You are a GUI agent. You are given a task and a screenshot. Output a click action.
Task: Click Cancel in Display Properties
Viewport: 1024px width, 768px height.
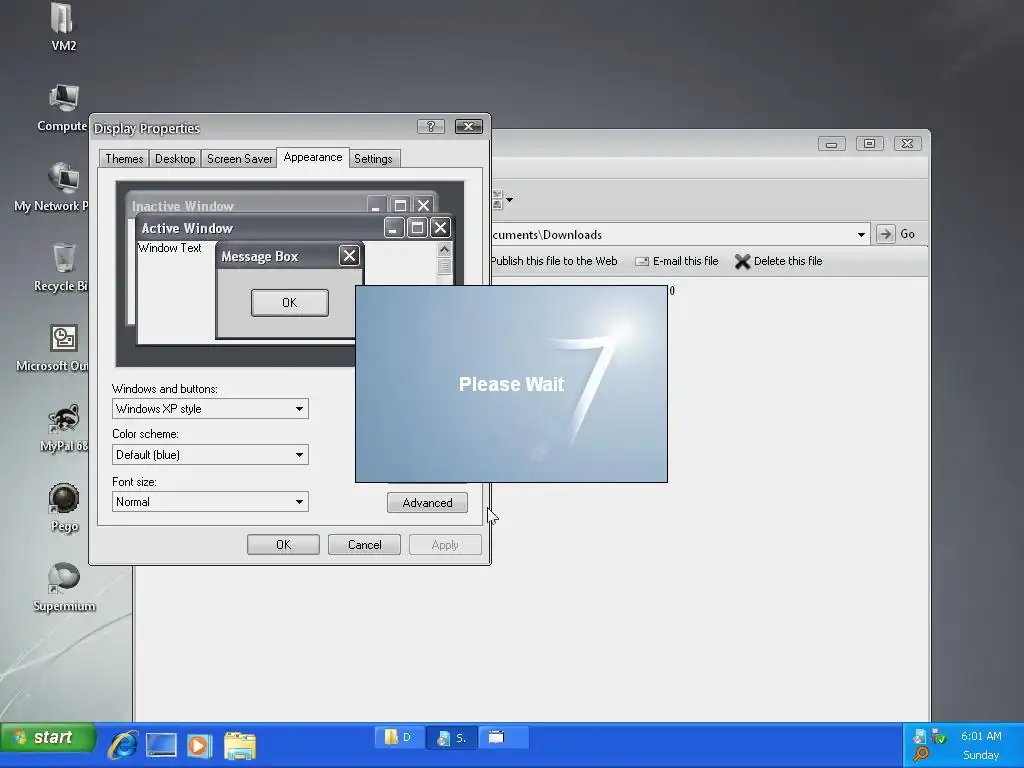[x=364, y=545]
